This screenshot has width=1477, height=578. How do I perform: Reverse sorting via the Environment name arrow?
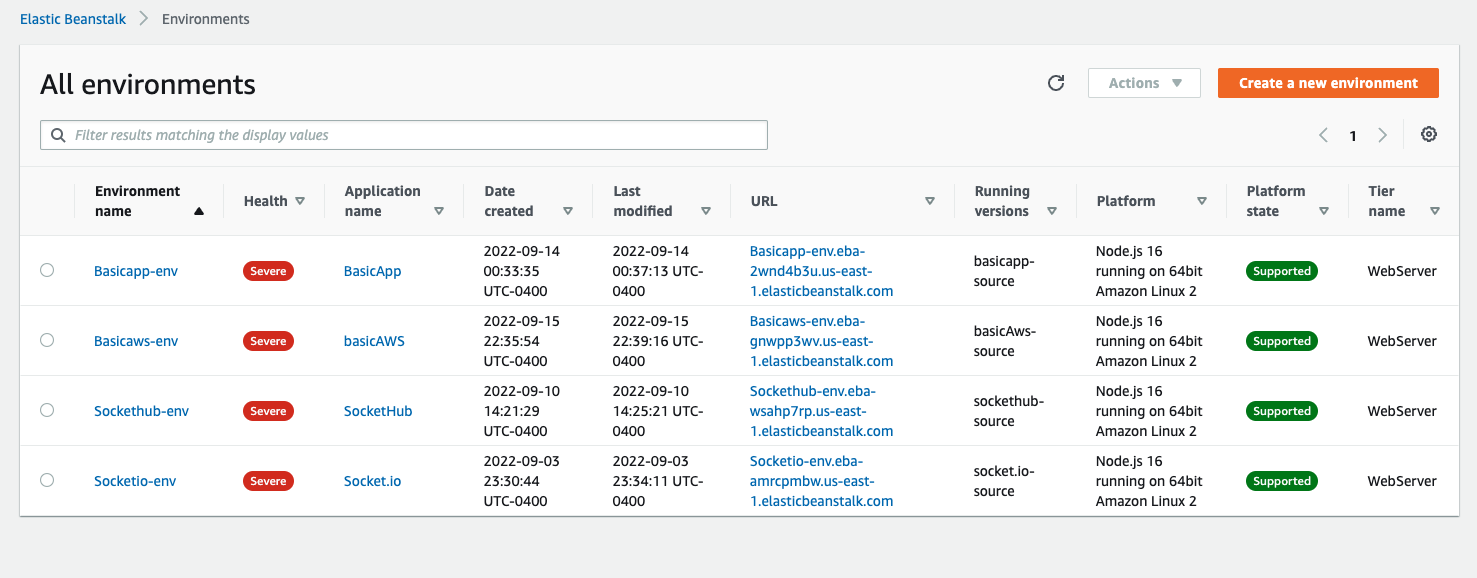(199, 211)
